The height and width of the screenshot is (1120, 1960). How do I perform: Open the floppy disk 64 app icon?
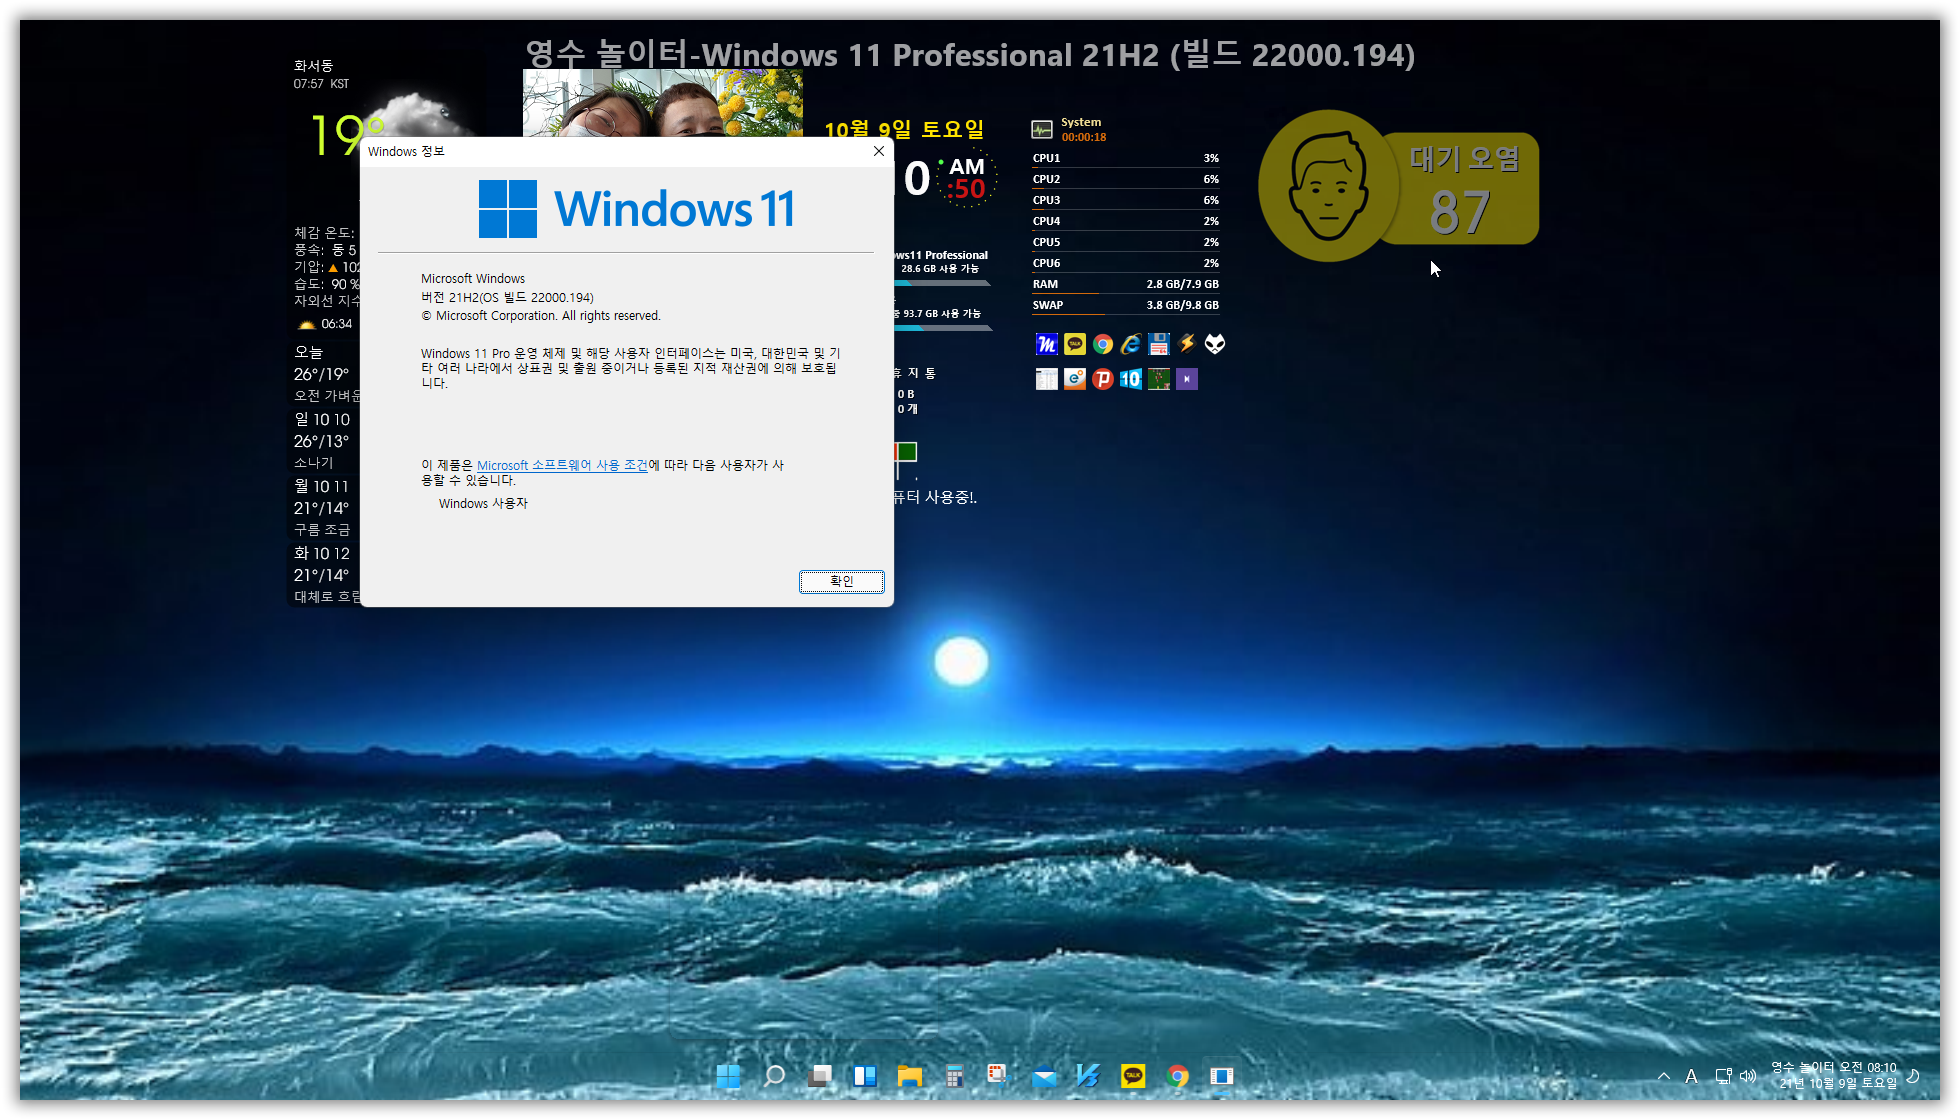1159,344
